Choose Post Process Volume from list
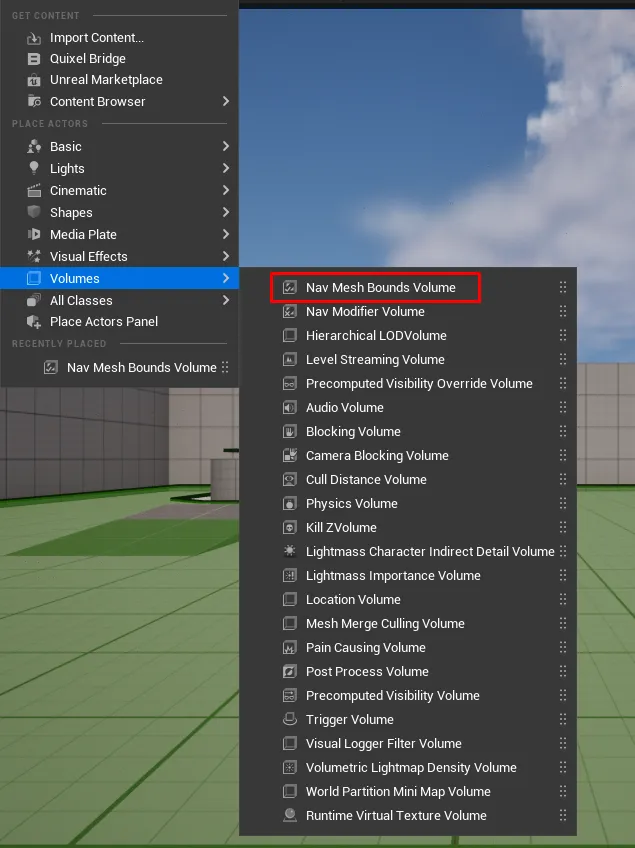The height and width of the screenshot is (848, 635). click(x=367, y=672)
